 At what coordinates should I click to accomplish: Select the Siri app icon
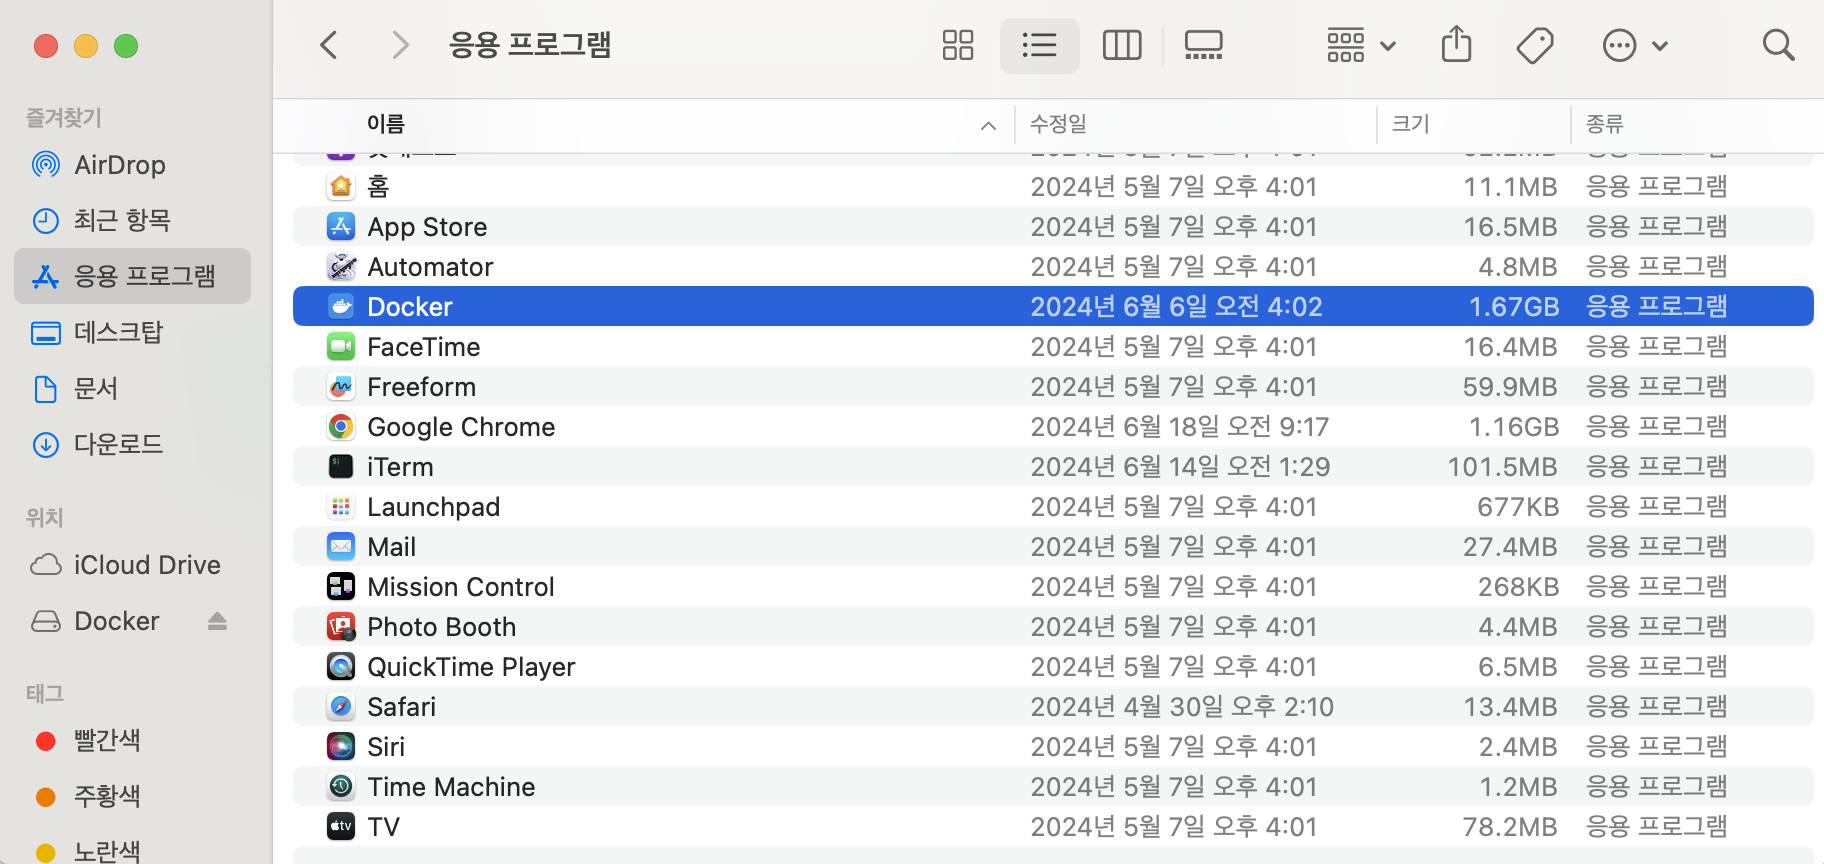tap(341, 746)
